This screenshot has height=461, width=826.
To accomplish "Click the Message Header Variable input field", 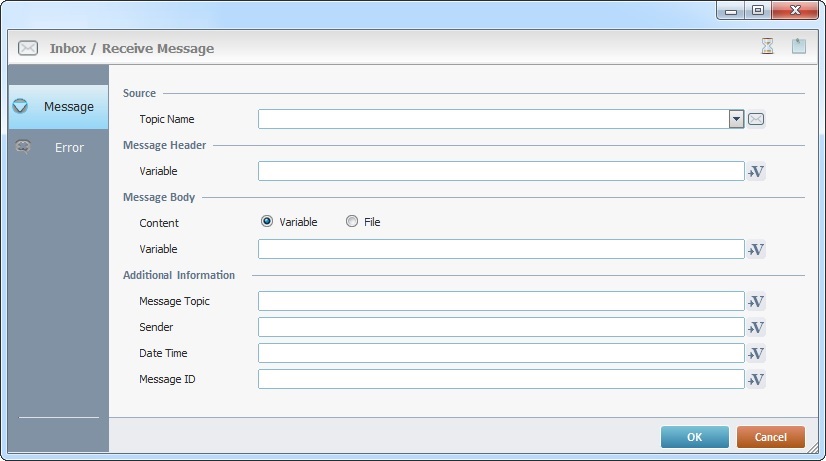I will [x=500, y=171].
